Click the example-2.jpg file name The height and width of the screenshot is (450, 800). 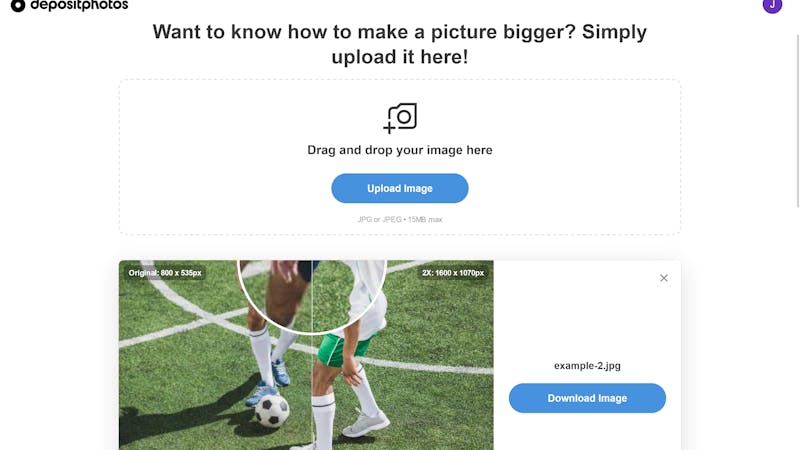pos(587,366)
